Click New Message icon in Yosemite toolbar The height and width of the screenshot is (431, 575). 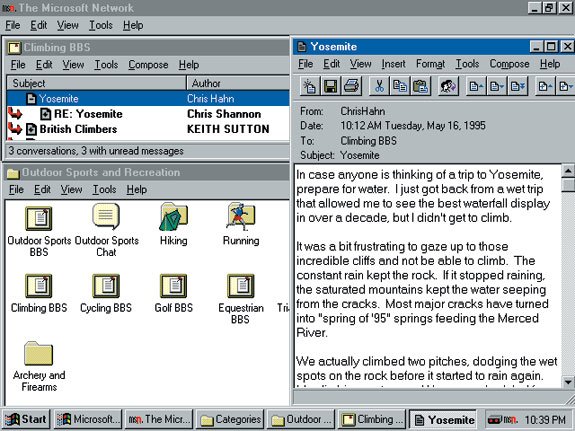310,87
